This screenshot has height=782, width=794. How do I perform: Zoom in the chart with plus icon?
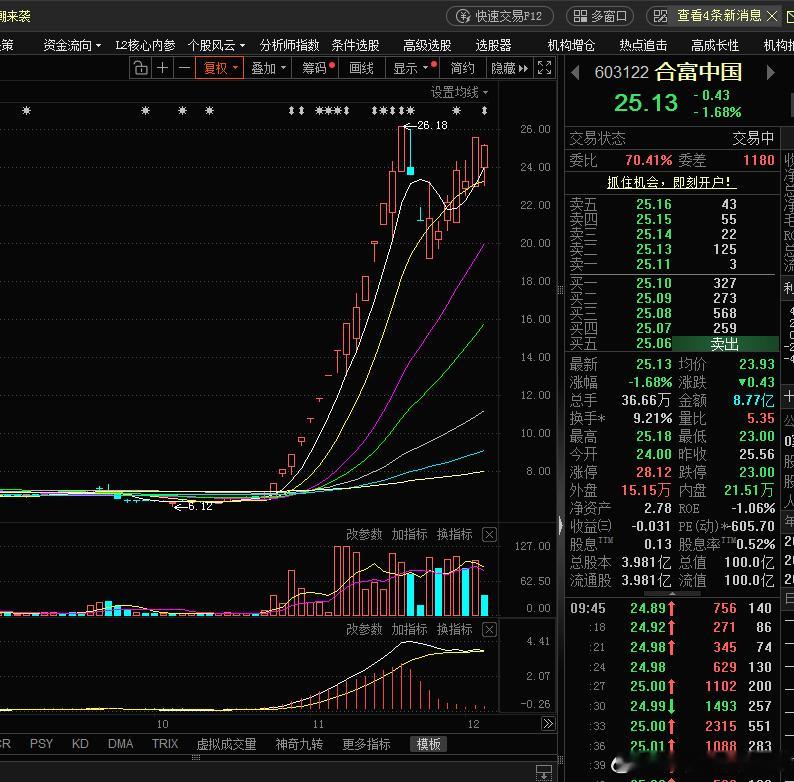[163, 68]
